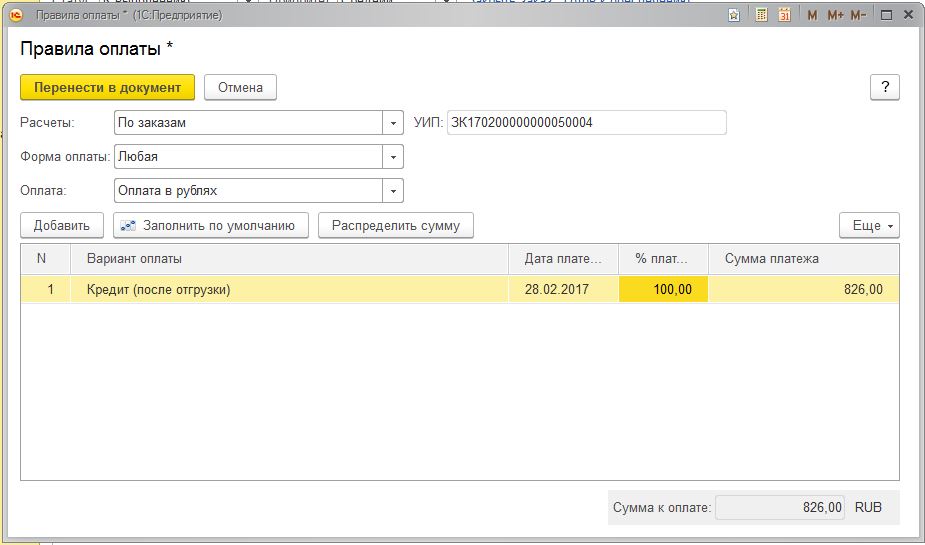Click Перенести в документ button
Viewport: 925px width, 545px height.
coord(107,87)
